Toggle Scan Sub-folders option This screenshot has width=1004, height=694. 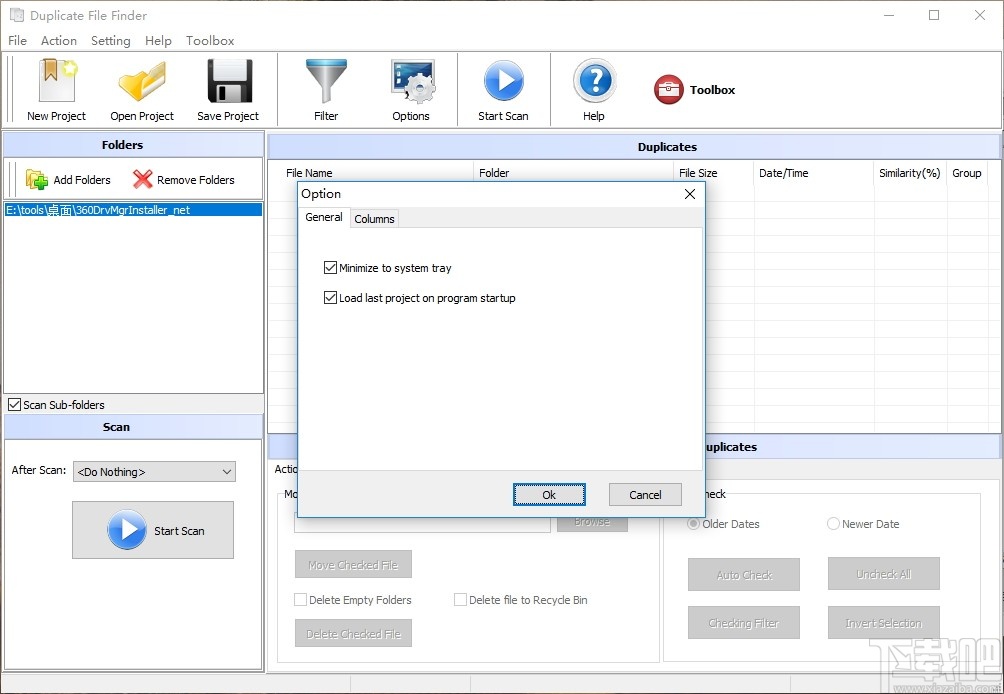14,404
